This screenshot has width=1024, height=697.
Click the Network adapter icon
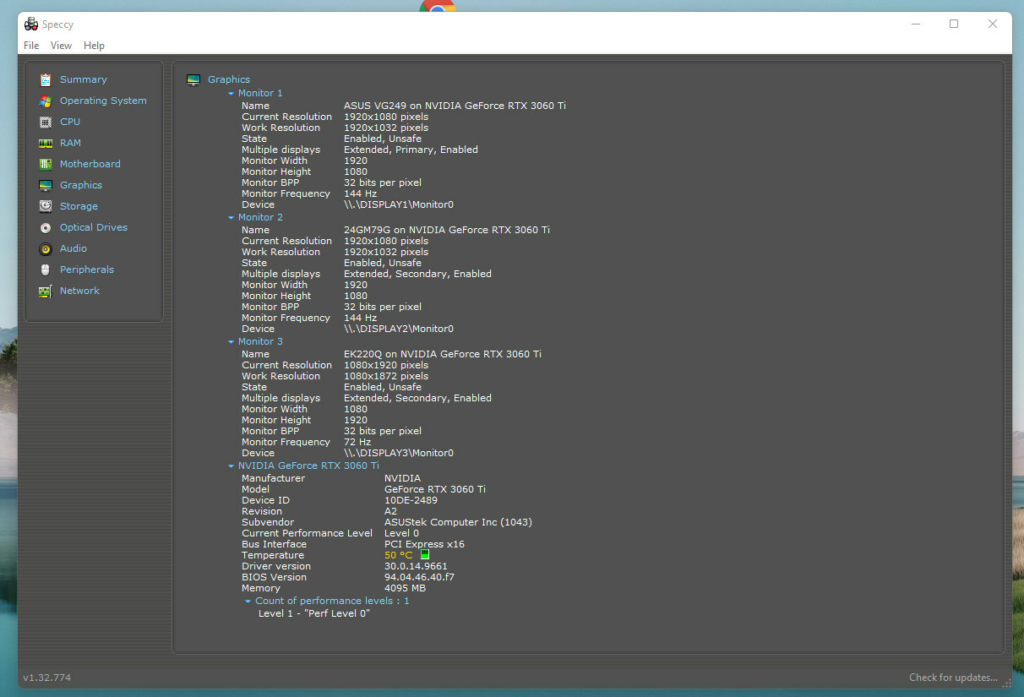pyautogui.click(x=45, y=291)
